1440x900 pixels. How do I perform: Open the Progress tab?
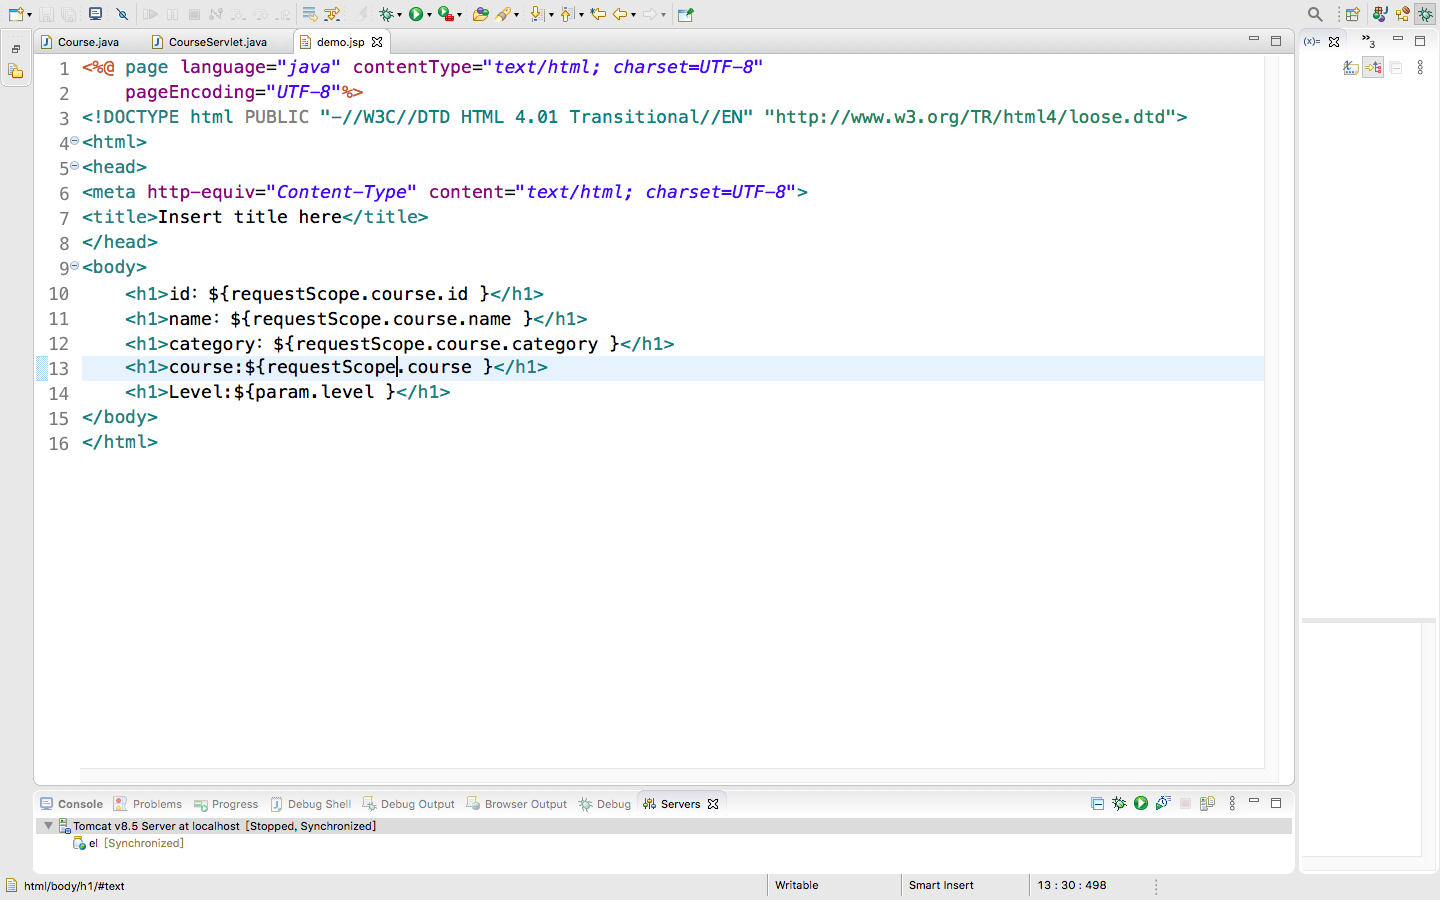coord(226,804)
